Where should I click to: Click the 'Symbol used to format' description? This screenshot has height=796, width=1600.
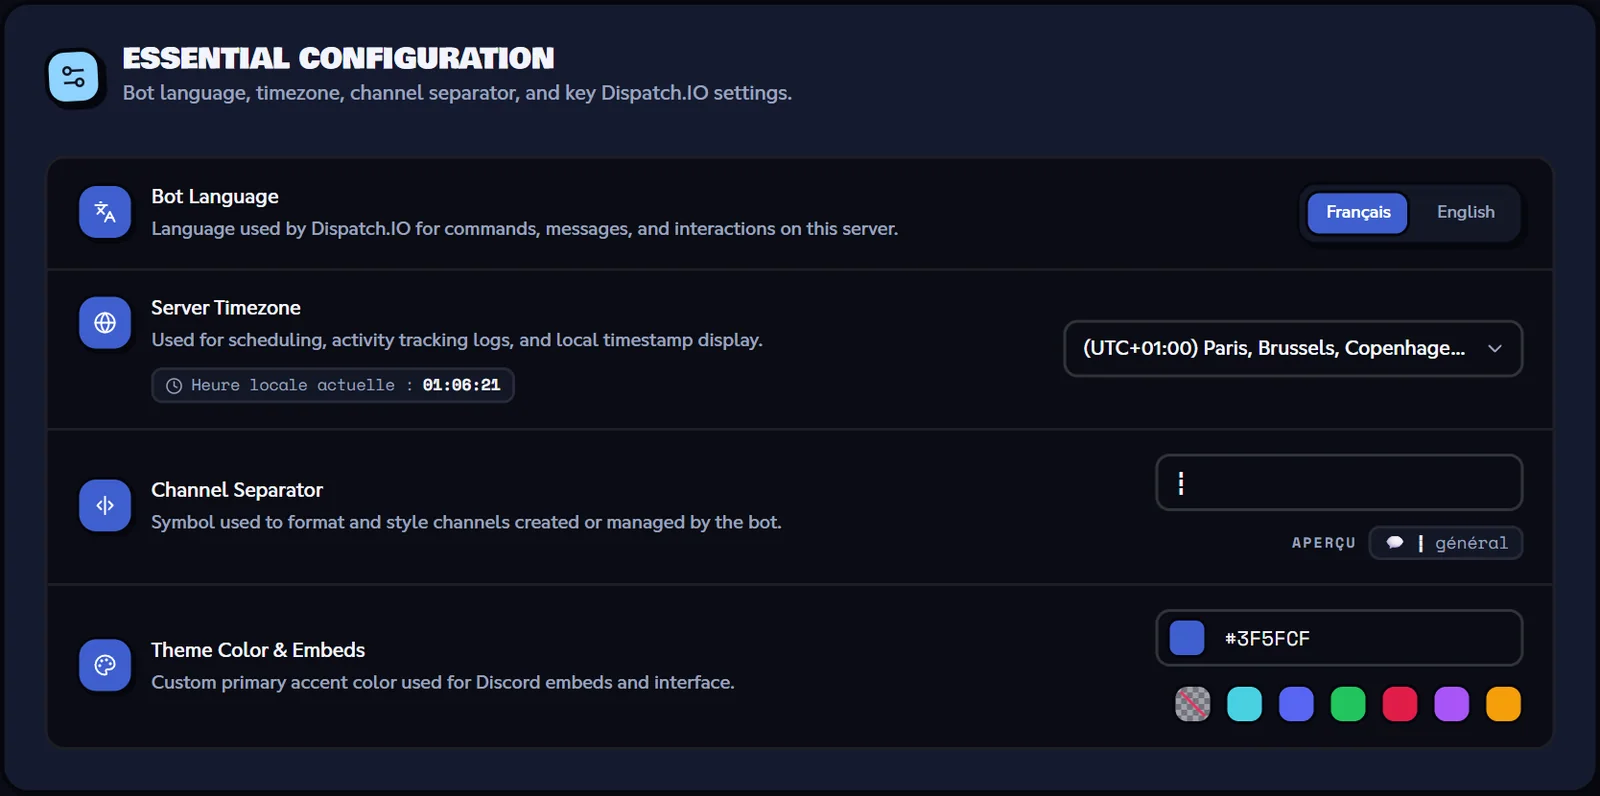(466, 522)
